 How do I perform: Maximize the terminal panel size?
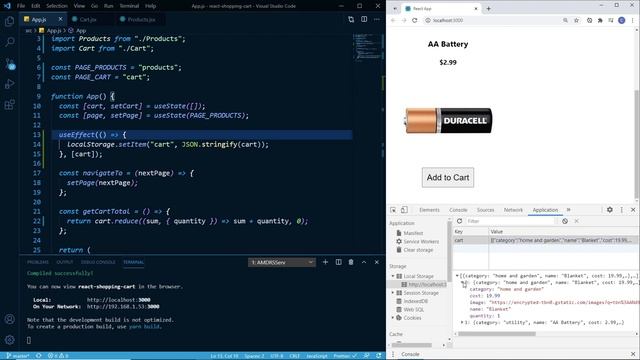[364, 262]
